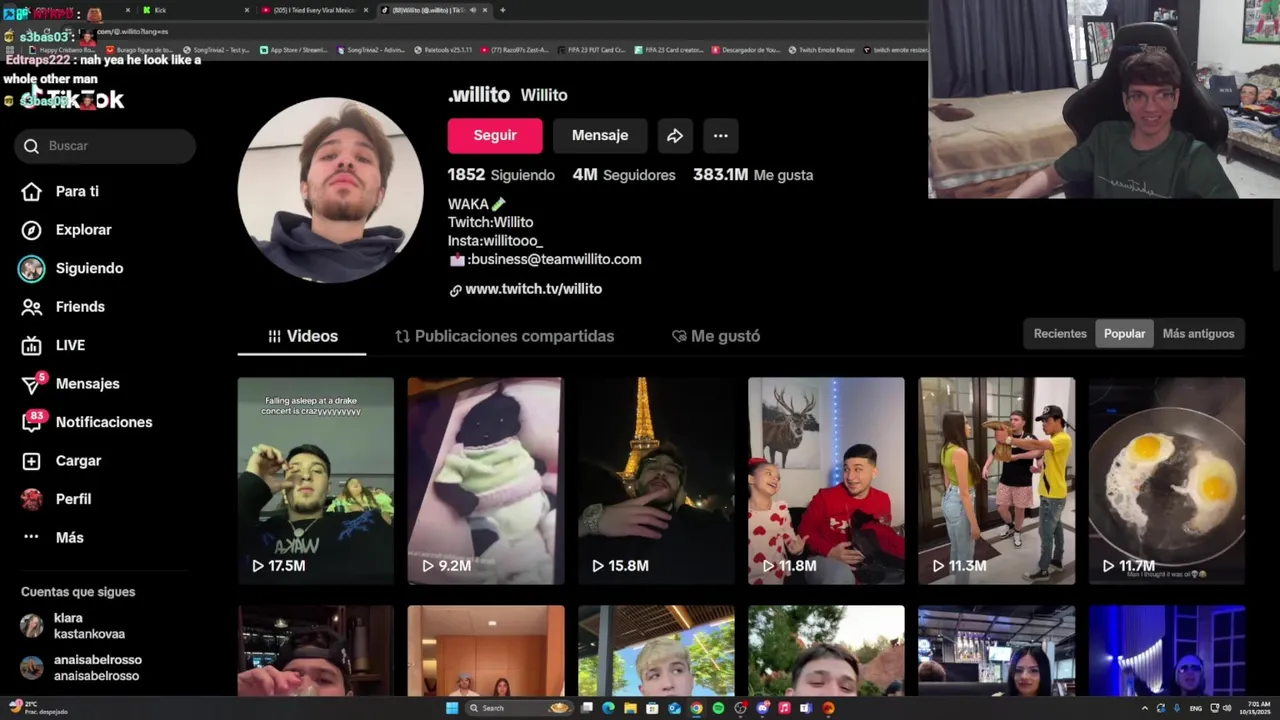Screen dimensions: 1280x720
Task: Open the Siguiendo avatar icon in sidebar
Action: 32,268
